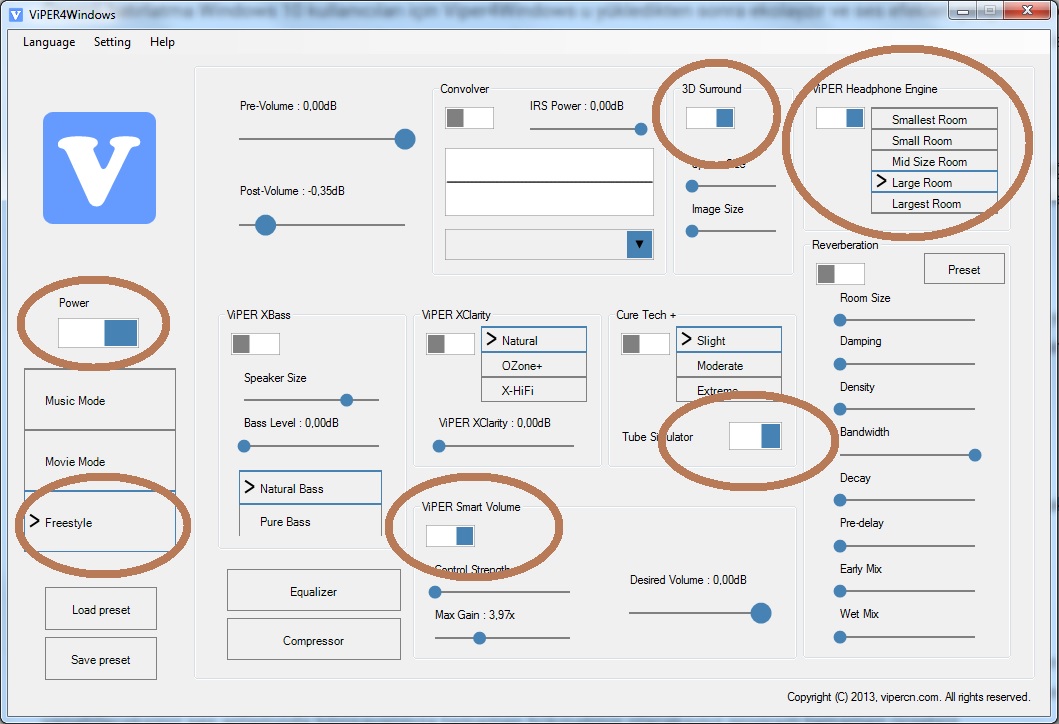Click the Desired Volume slider handle
Viewport: 1059px width, 724px height.
tap(760, 613)
